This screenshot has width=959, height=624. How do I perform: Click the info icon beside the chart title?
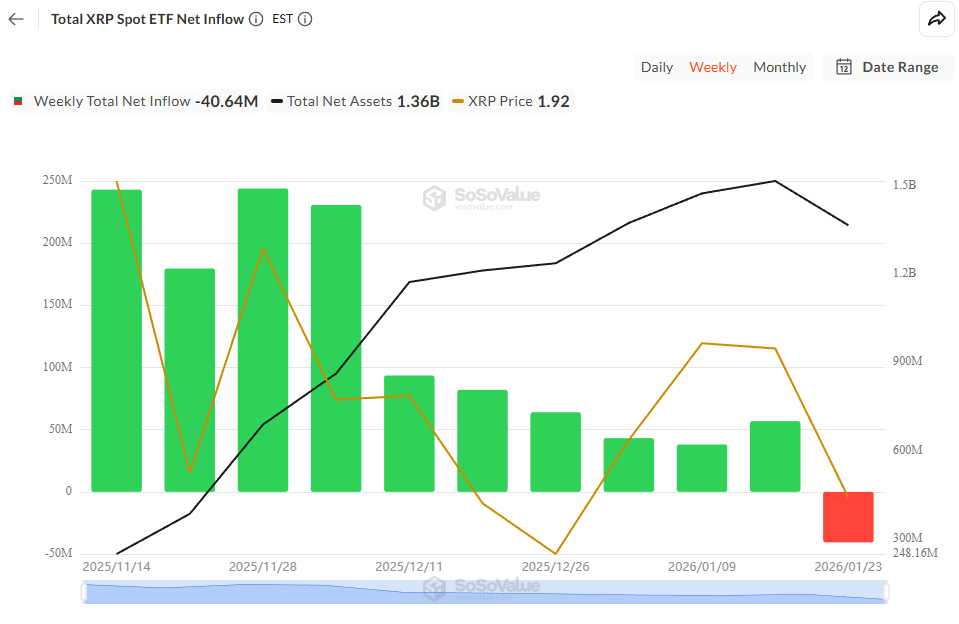(258, 18)
